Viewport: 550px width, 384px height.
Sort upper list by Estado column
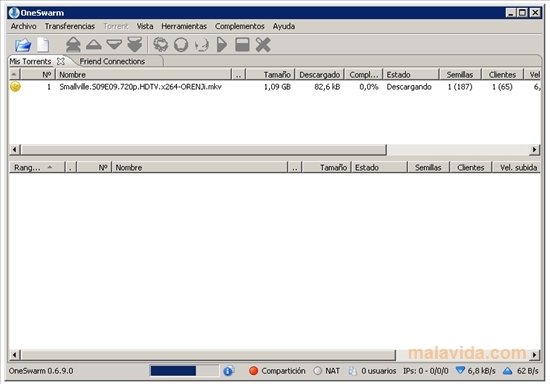click(x=411, y=74)
